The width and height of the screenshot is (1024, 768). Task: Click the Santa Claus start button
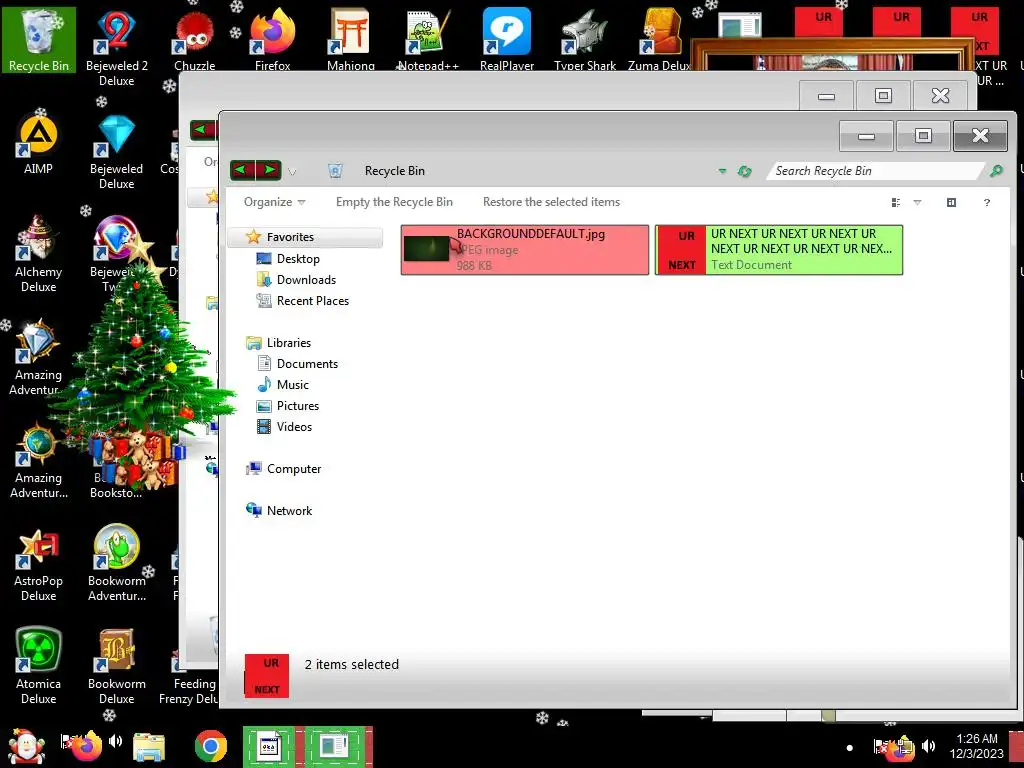[26, 746]
